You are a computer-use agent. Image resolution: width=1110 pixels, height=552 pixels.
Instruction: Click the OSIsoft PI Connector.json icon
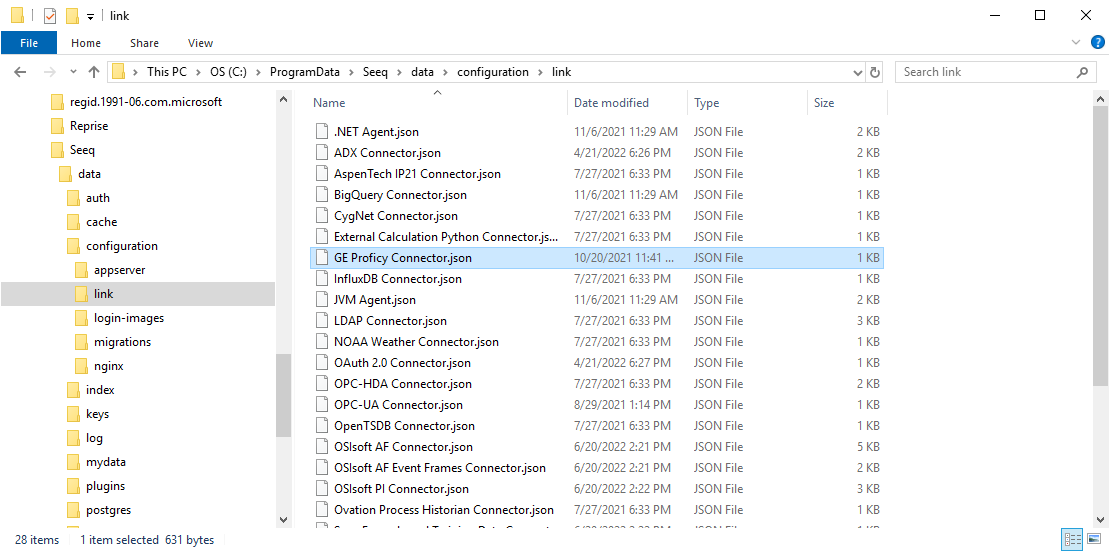322,489
